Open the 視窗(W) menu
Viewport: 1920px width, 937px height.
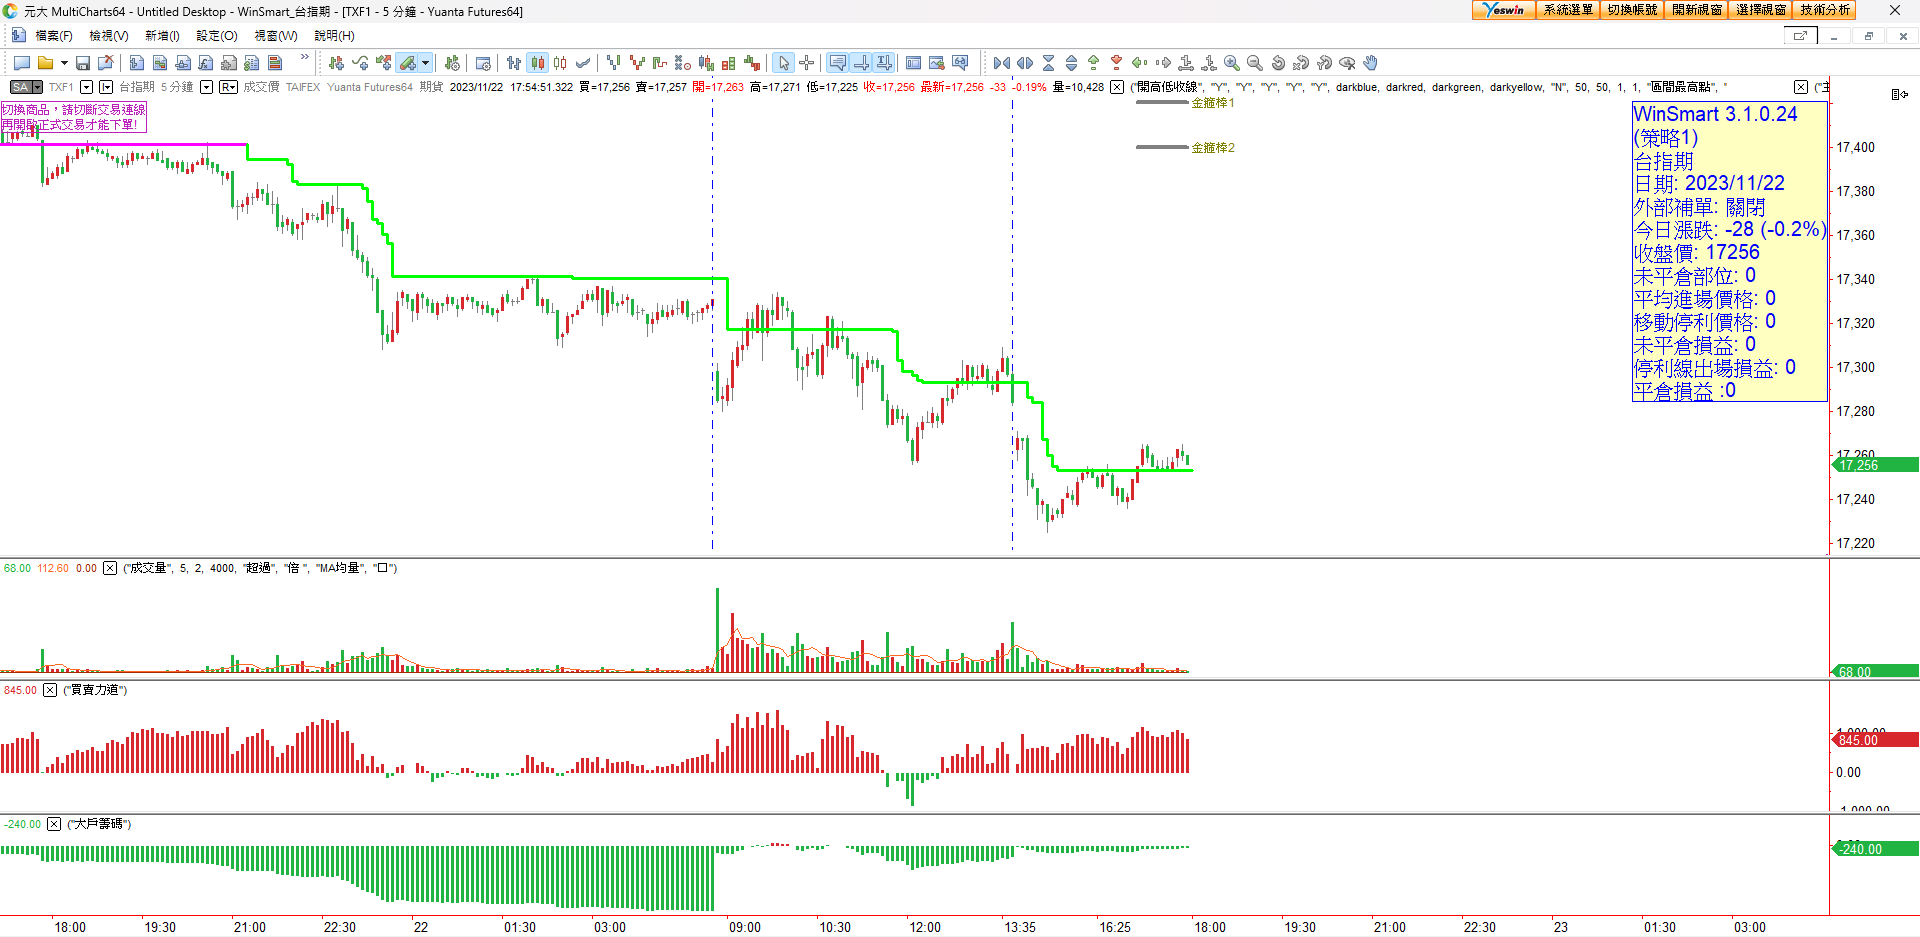pyautogui.click(x=276, y=36)
